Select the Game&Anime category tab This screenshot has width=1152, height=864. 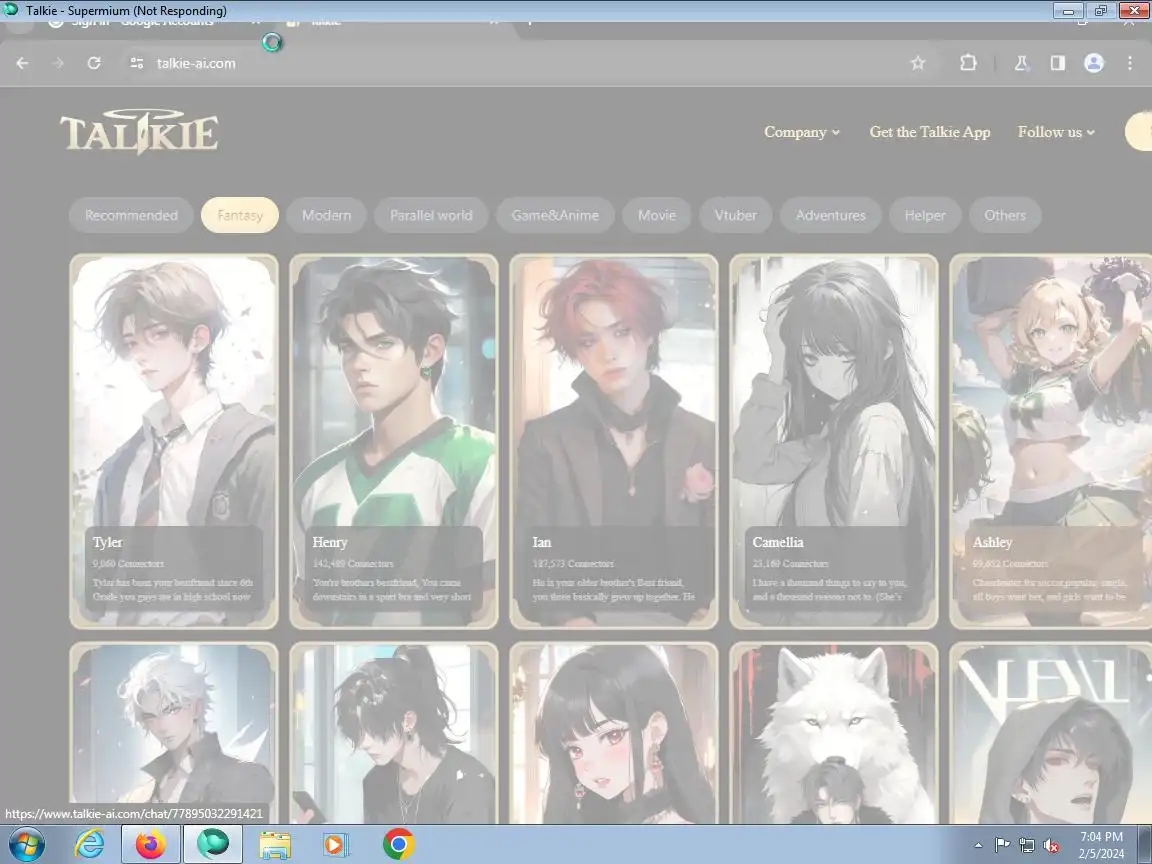(x=555, y=215)
